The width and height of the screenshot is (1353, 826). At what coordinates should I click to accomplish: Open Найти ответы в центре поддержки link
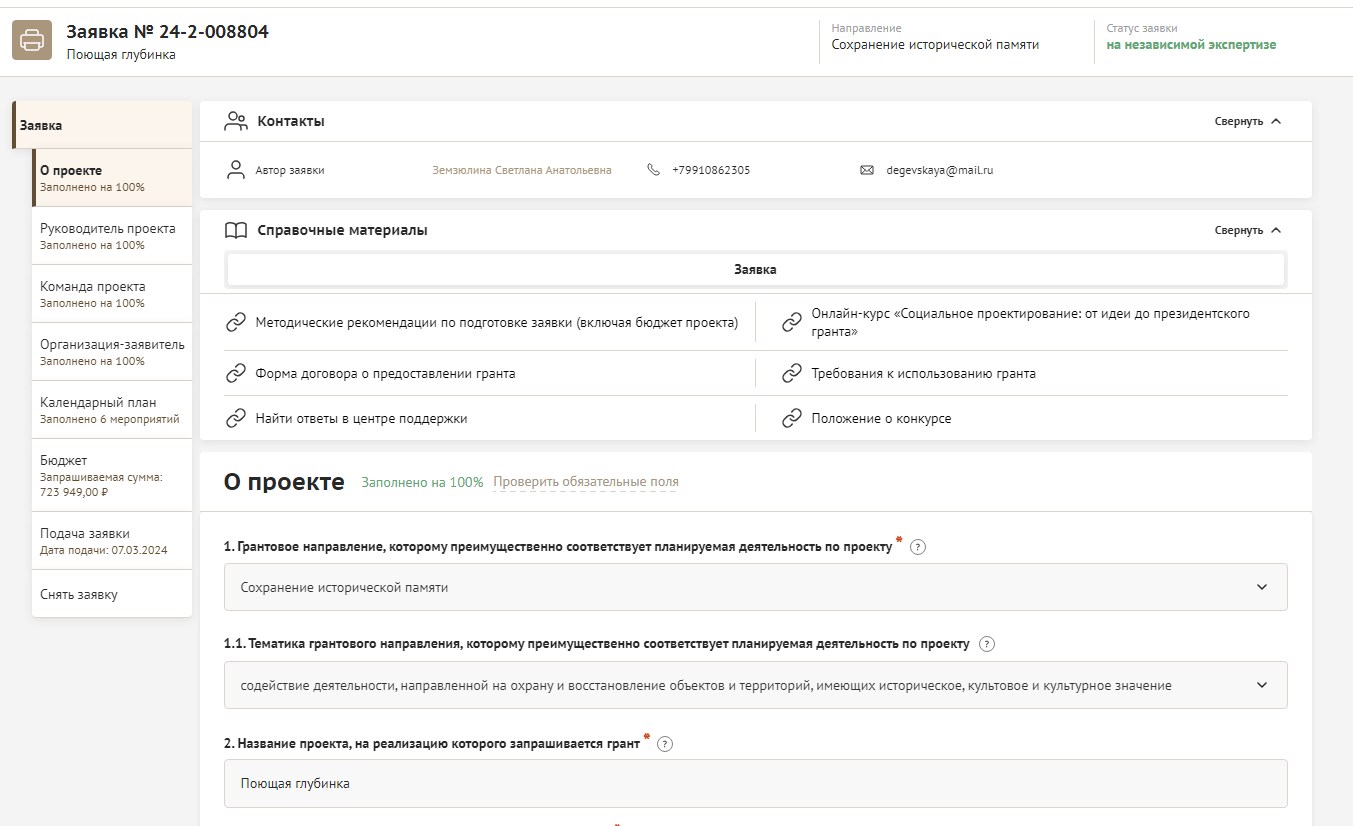(x=361, y=418)
